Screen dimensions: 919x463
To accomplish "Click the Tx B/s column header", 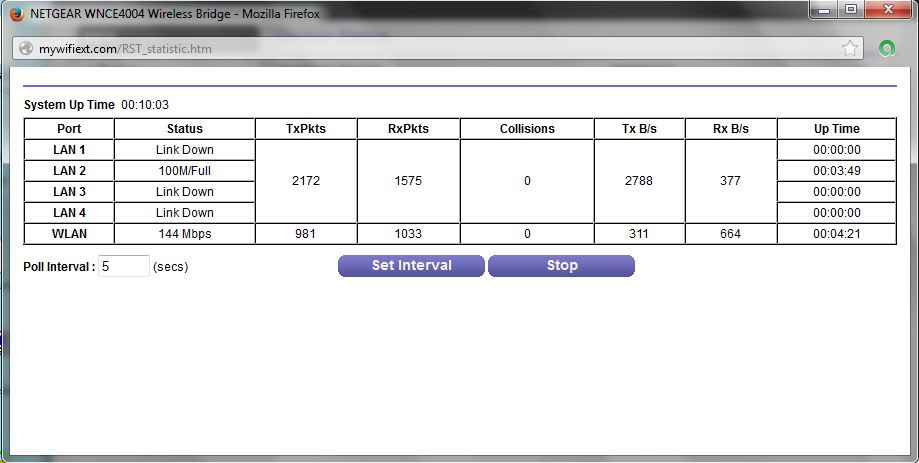I will pyautogui.click(x=639, y=128).
